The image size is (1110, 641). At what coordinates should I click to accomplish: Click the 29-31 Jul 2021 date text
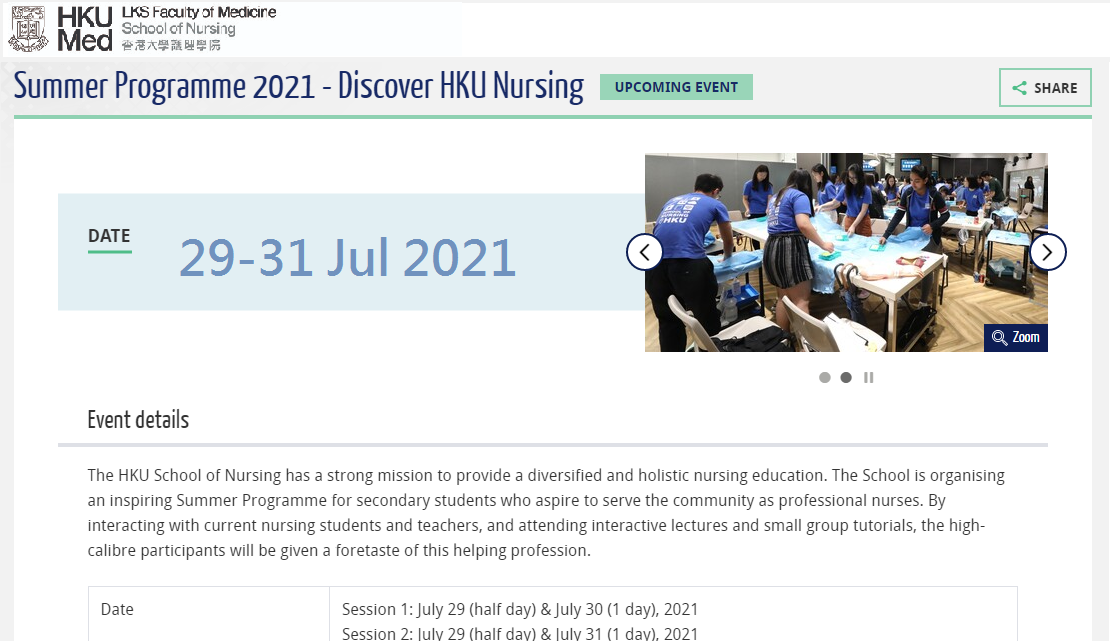[347, 258]
